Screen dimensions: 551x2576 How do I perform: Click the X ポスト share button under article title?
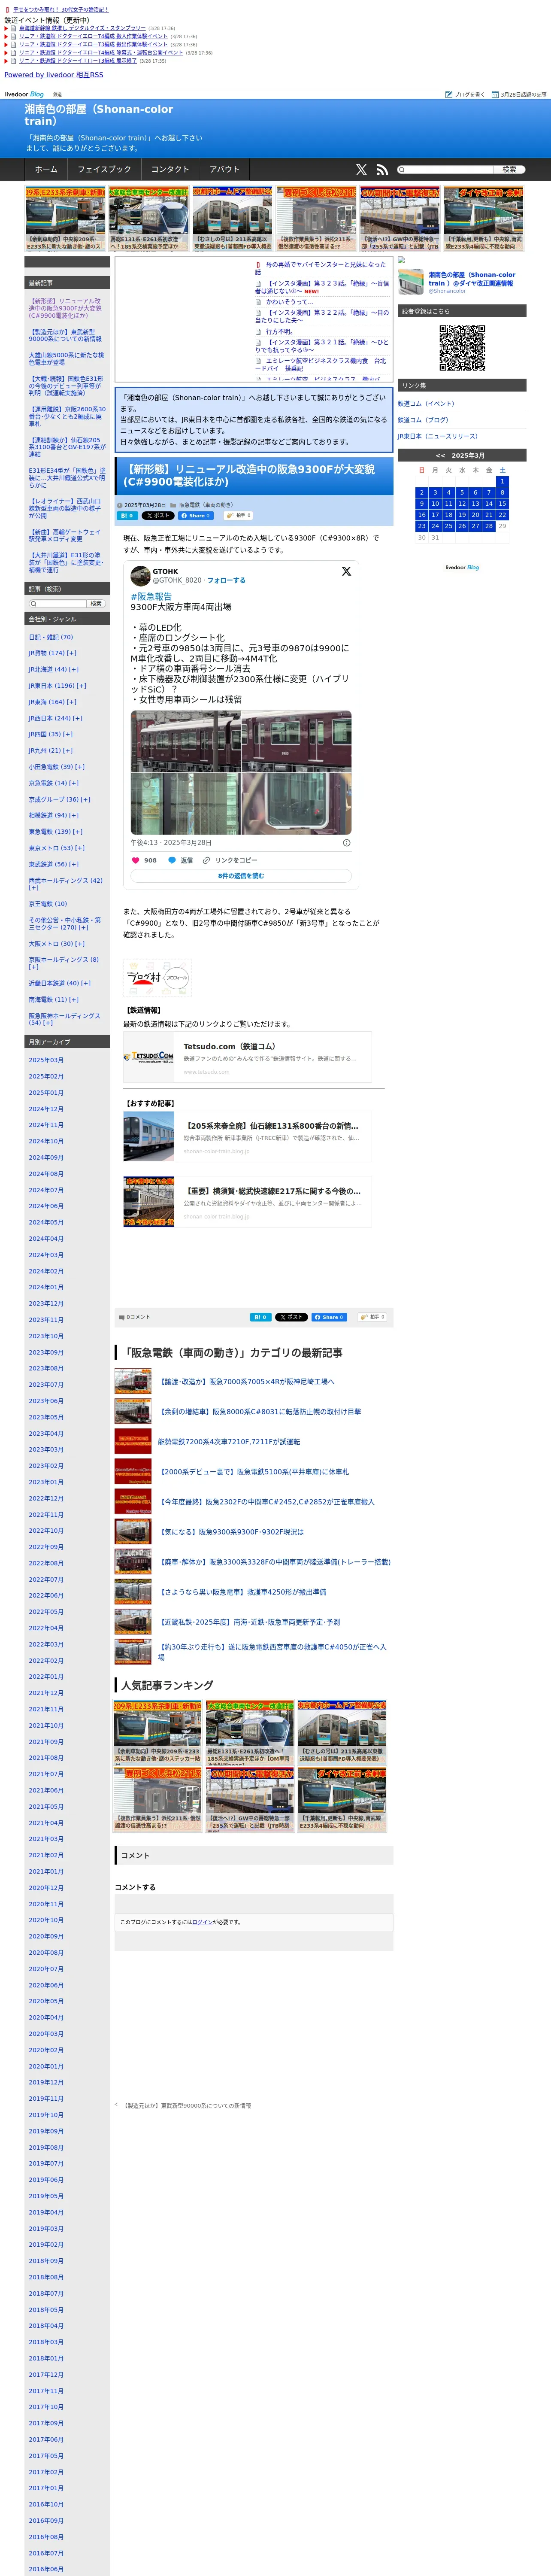(158, 516)
